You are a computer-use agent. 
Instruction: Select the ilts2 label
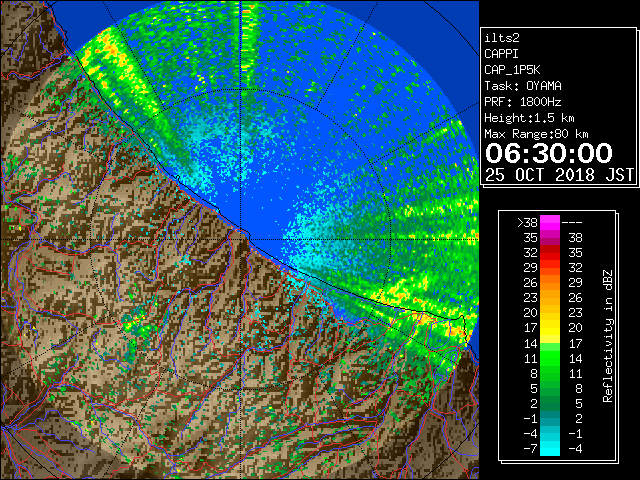502,38
